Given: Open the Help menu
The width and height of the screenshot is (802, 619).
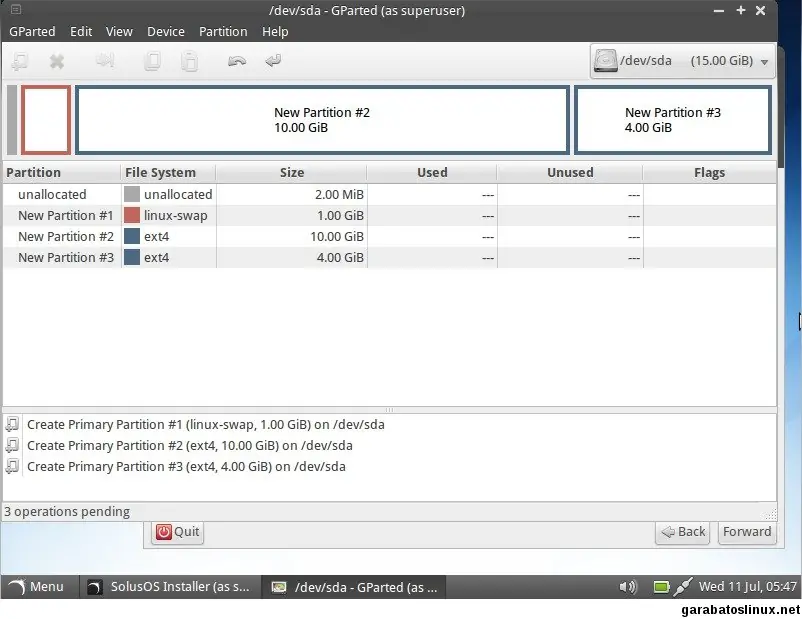Looking at the screenshot, I should pyautogui.click(x=275, y=32).
